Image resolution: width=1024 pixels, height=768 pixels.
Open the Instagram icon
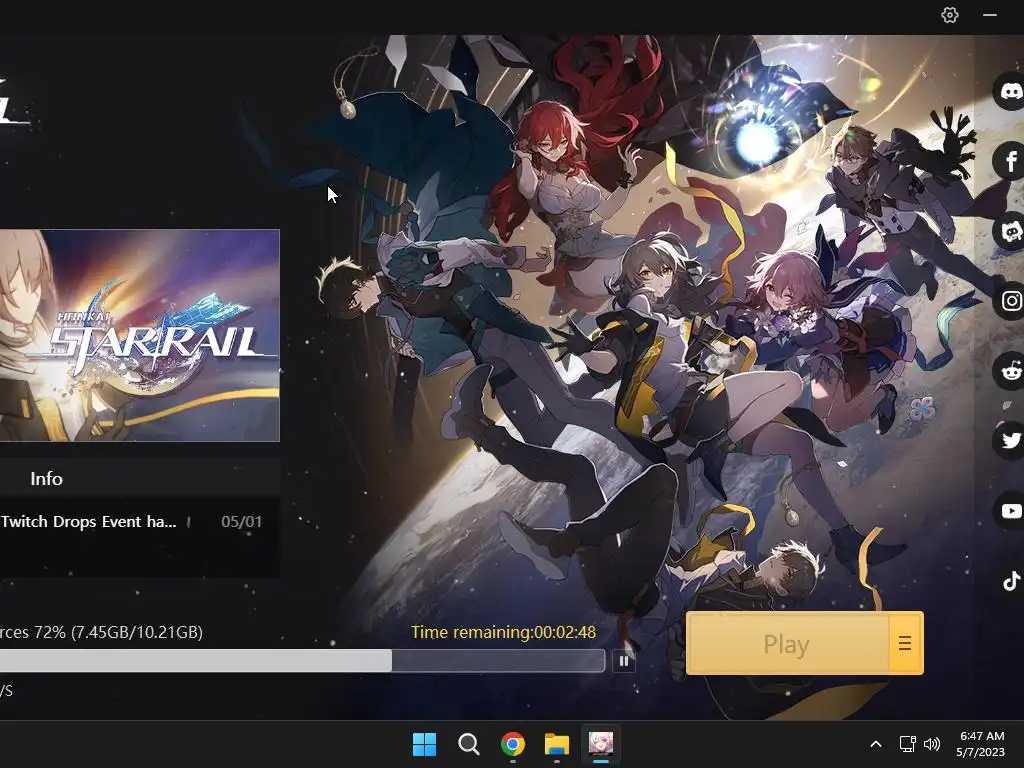[x=1010, y=300]
